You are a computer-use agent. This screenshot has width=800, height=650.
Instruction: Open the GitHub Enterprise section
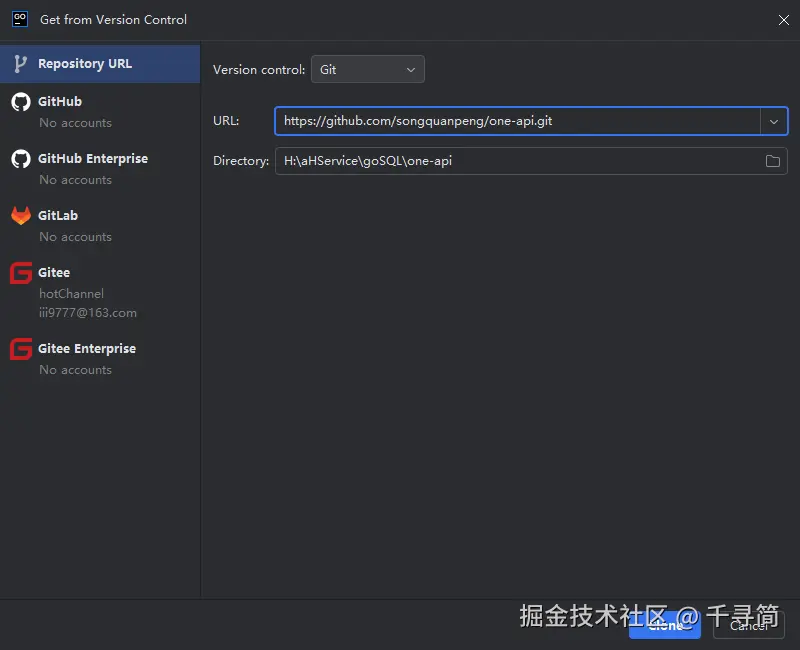coord(100,169)
